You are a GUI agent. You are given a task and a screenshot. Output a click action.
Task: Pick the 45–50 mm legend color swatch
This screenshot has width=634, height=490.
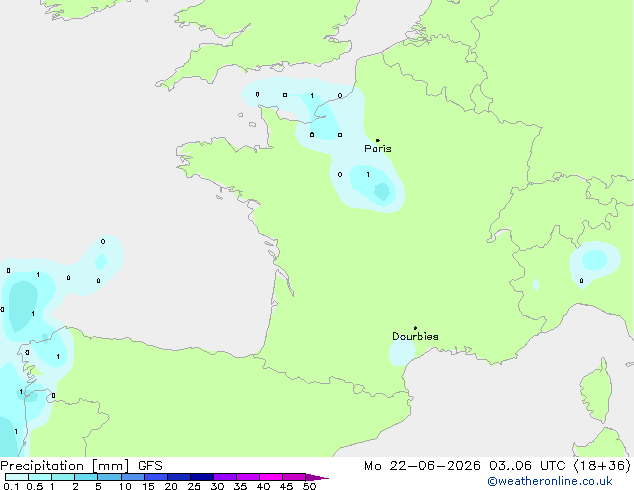pyautogui.click(x=294, y=477)
